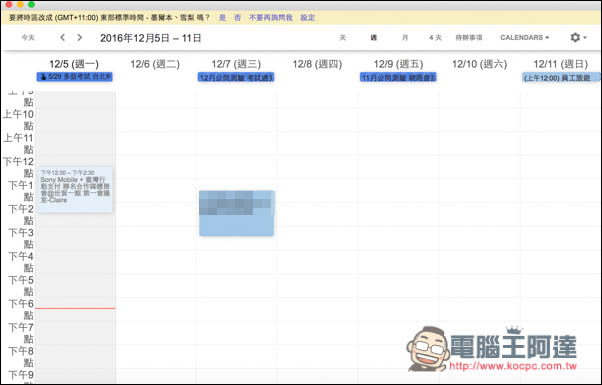Viewport: 602px width, 385px height.
Task: Open the Sony Mobile event on 12/5
Action: coord(75,189)
